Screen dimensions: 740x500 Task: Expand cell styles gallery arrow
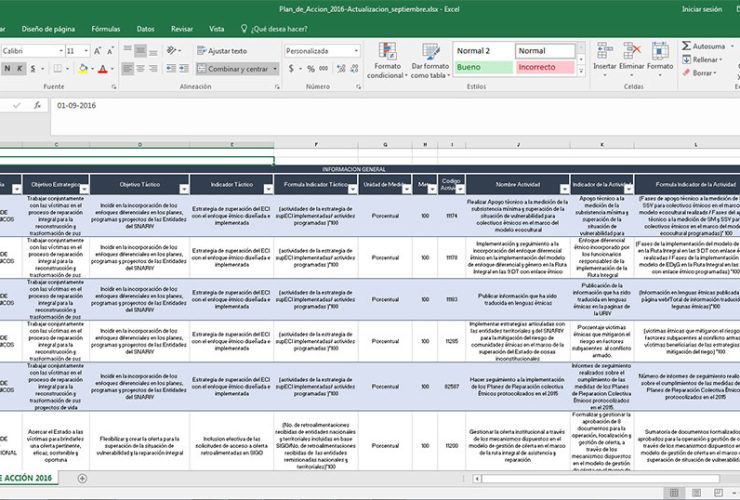tap(581, 71)
